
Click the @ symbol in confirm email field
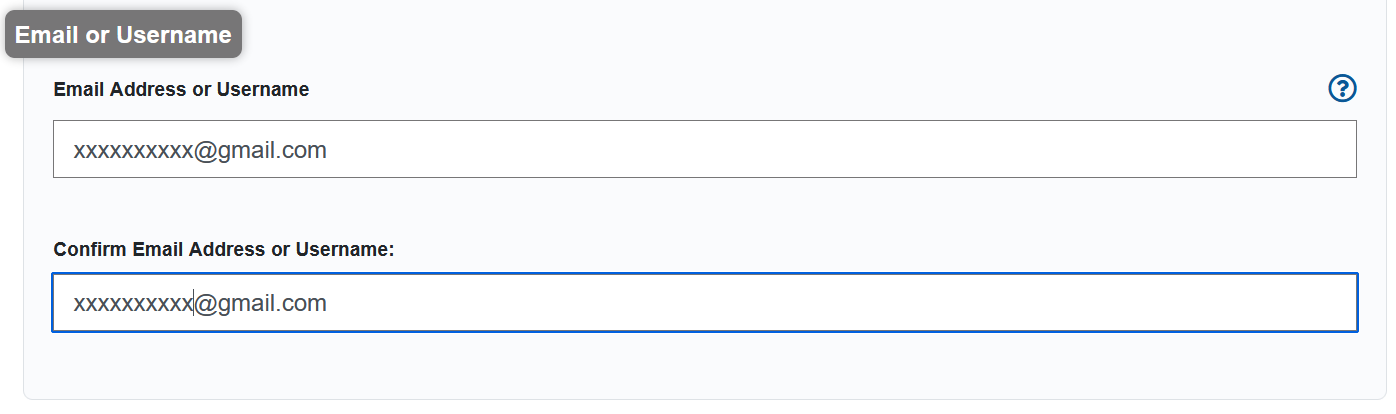(206, 303)
